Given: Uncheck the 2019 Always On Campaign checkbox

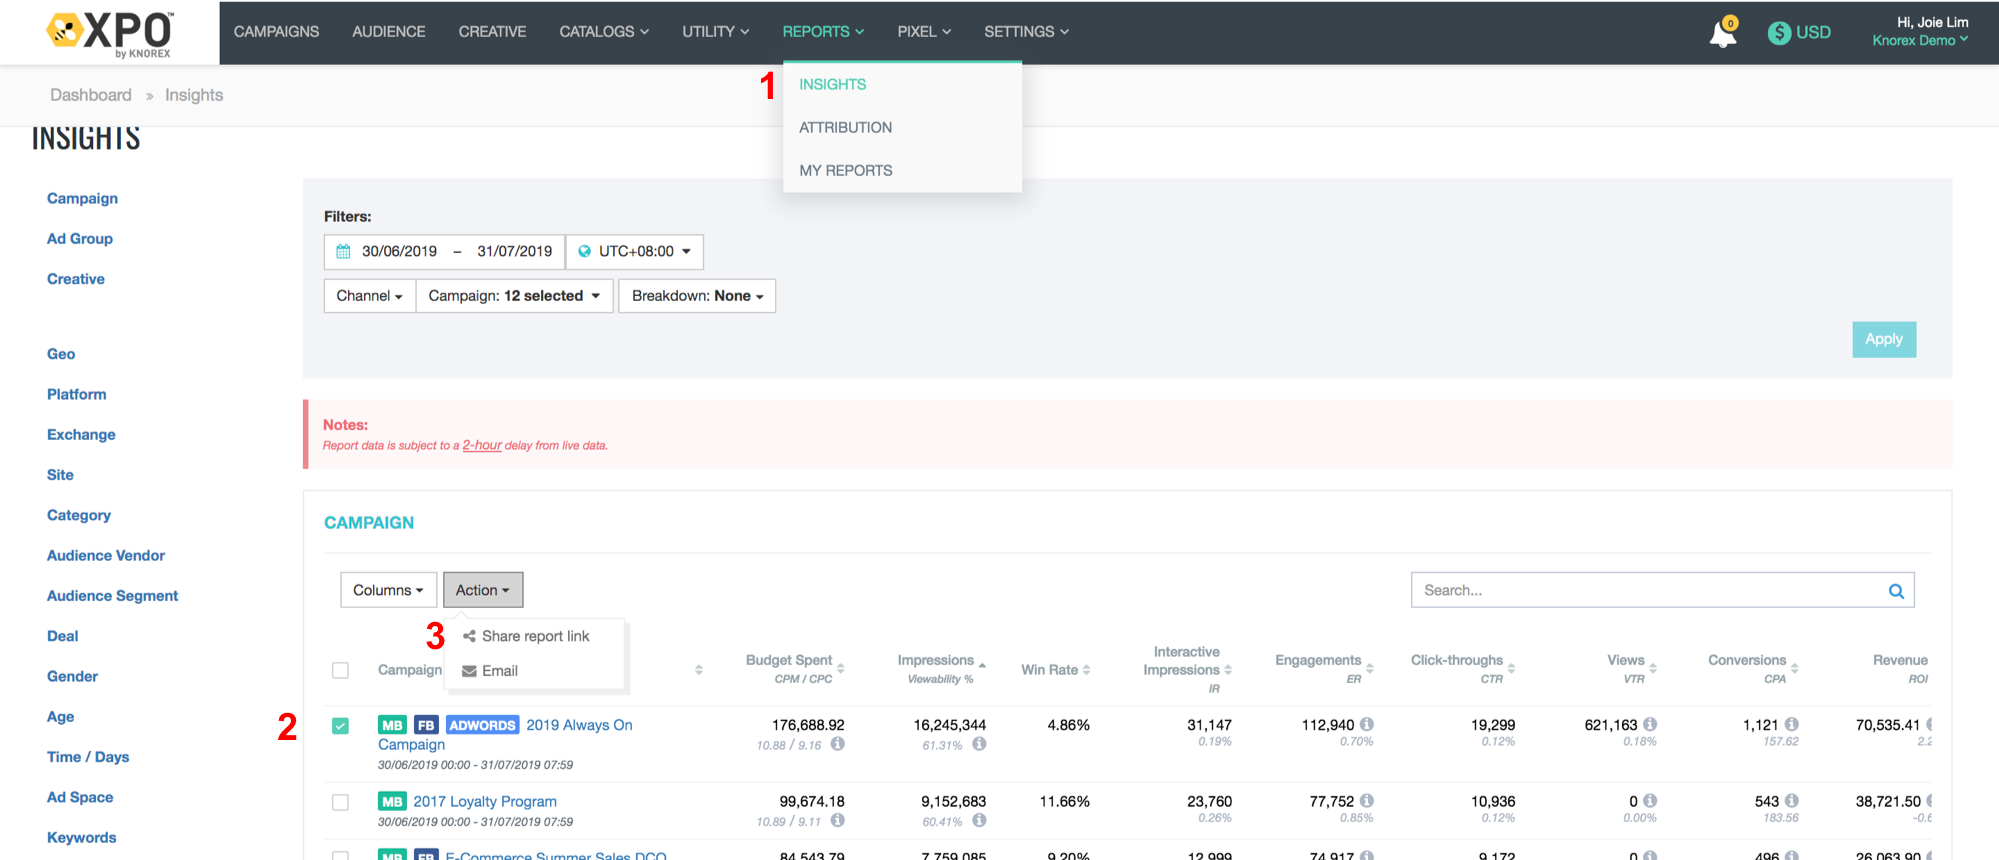Looking at the screenshot, I should (x=341, y=726).
